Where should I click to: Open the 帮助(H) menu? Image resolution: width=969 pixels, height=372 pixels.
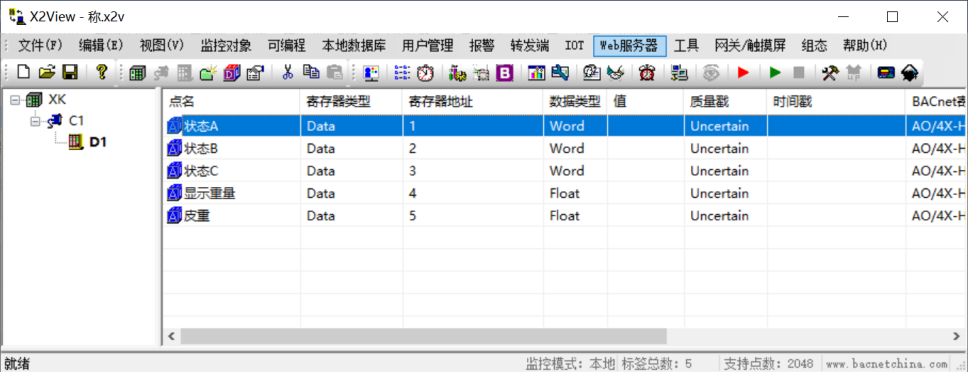point(865,45)
